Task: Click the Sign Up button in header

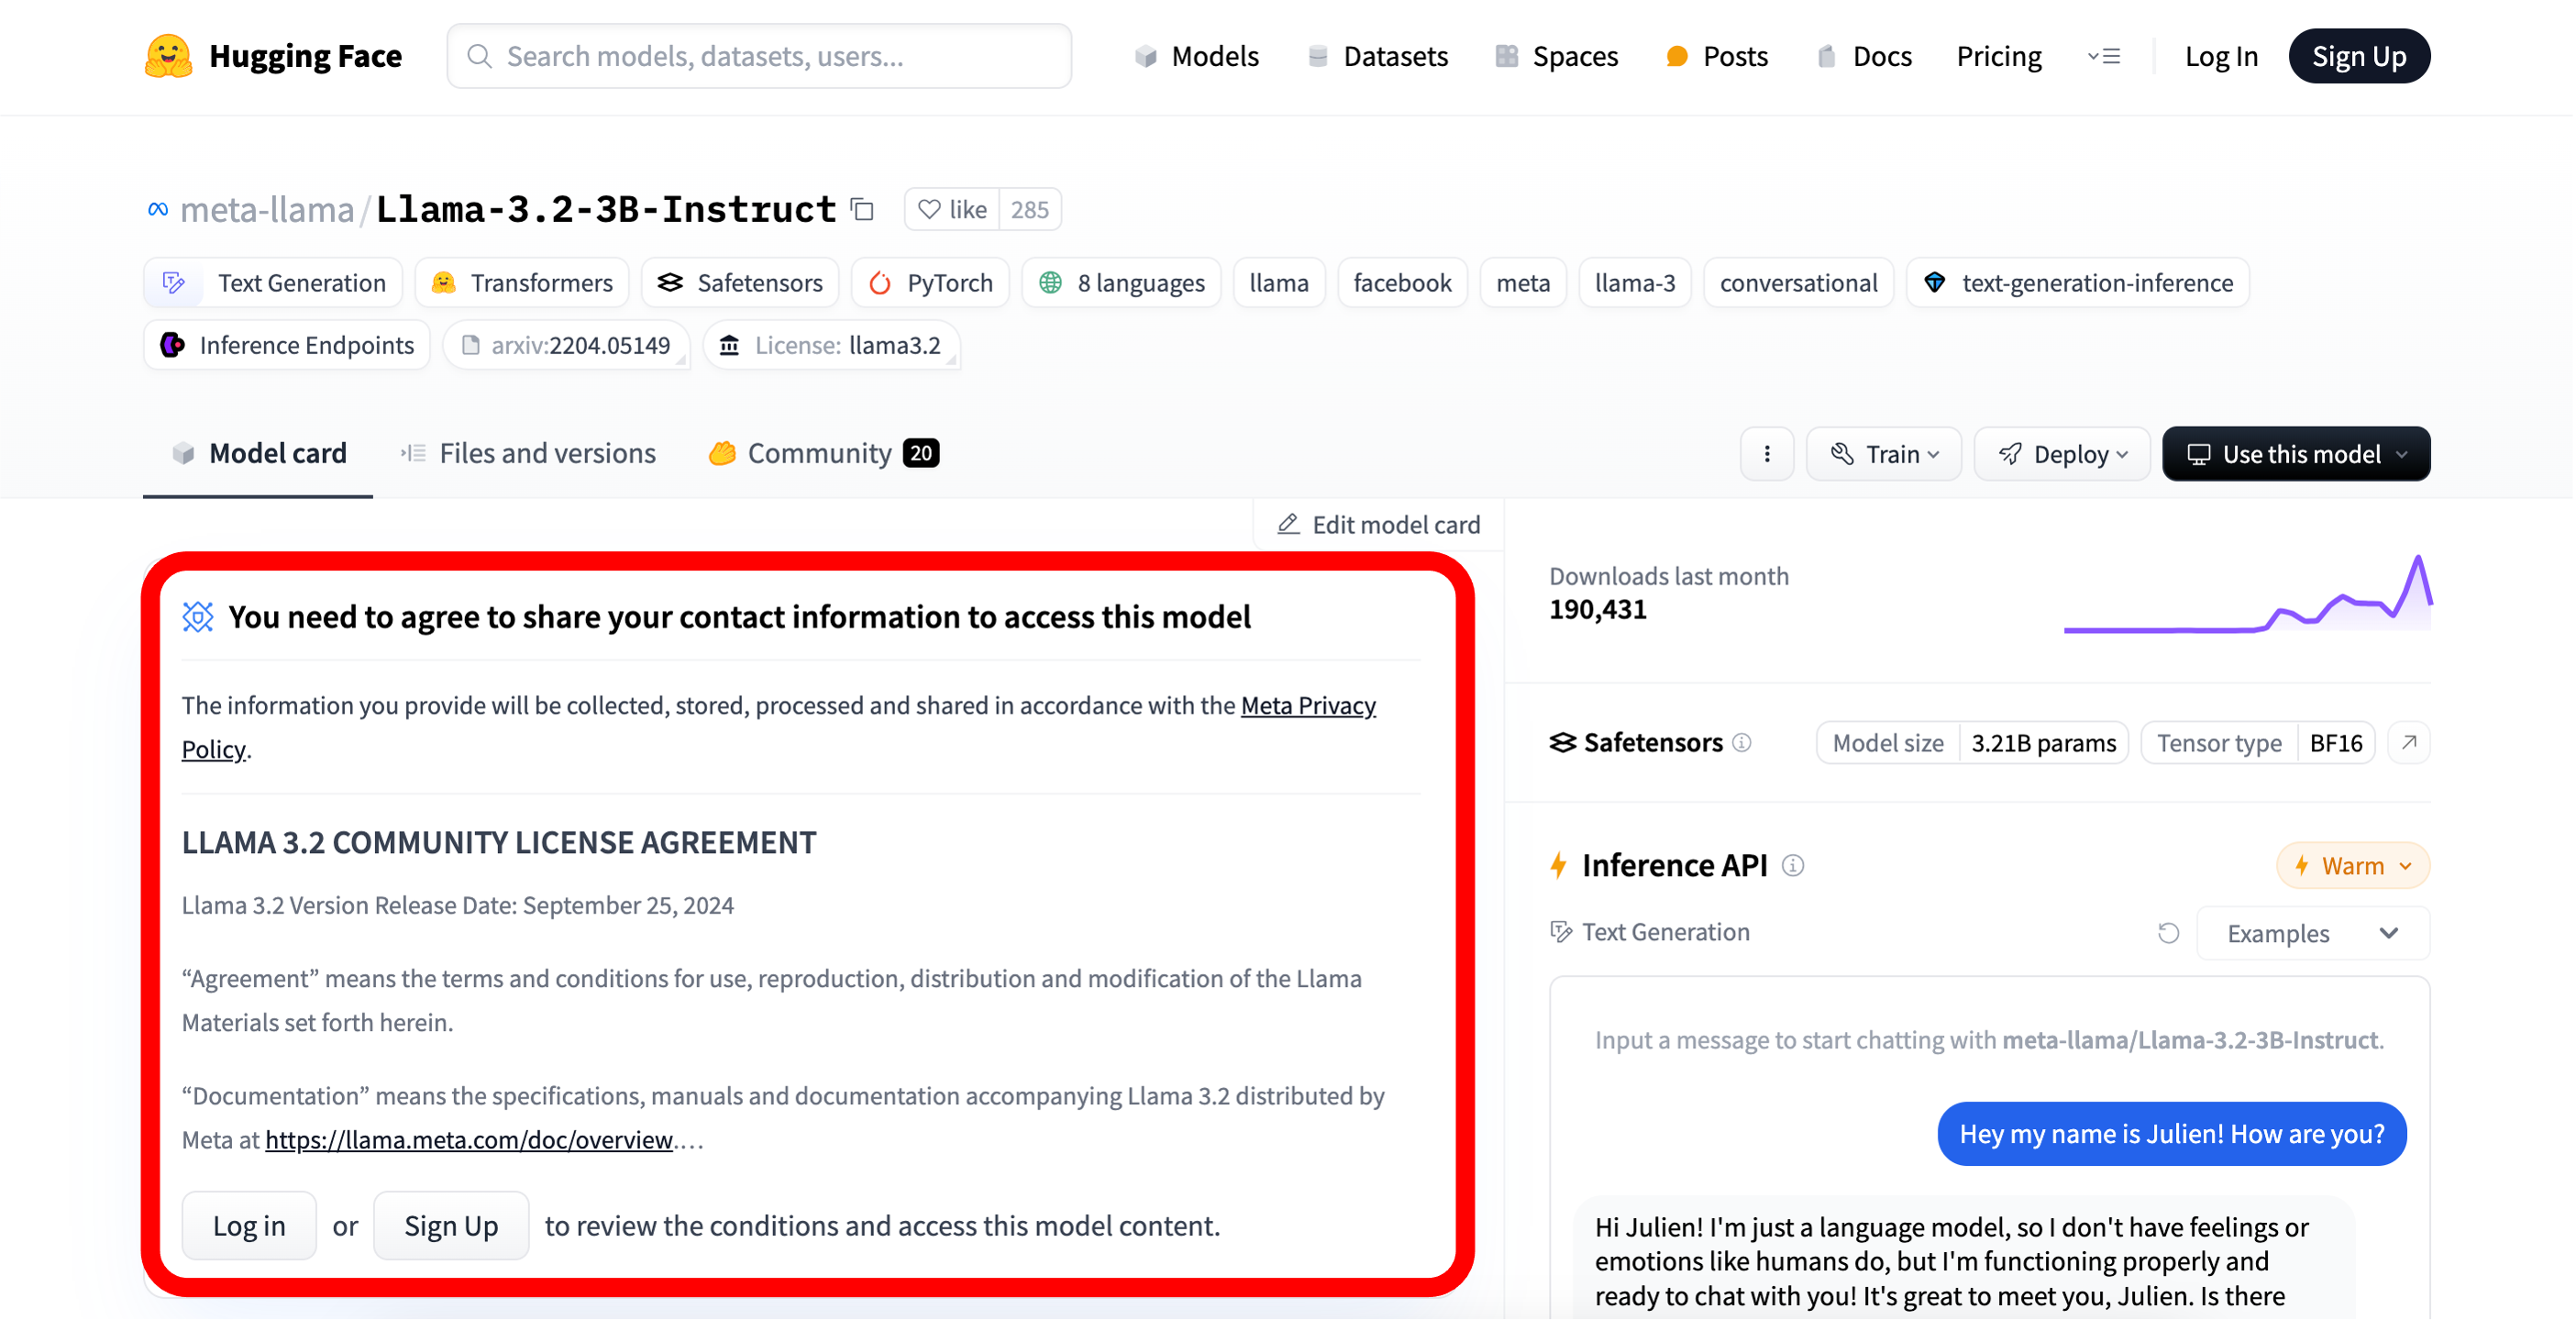Action: pyautogui.click(x=2358, y=56)
